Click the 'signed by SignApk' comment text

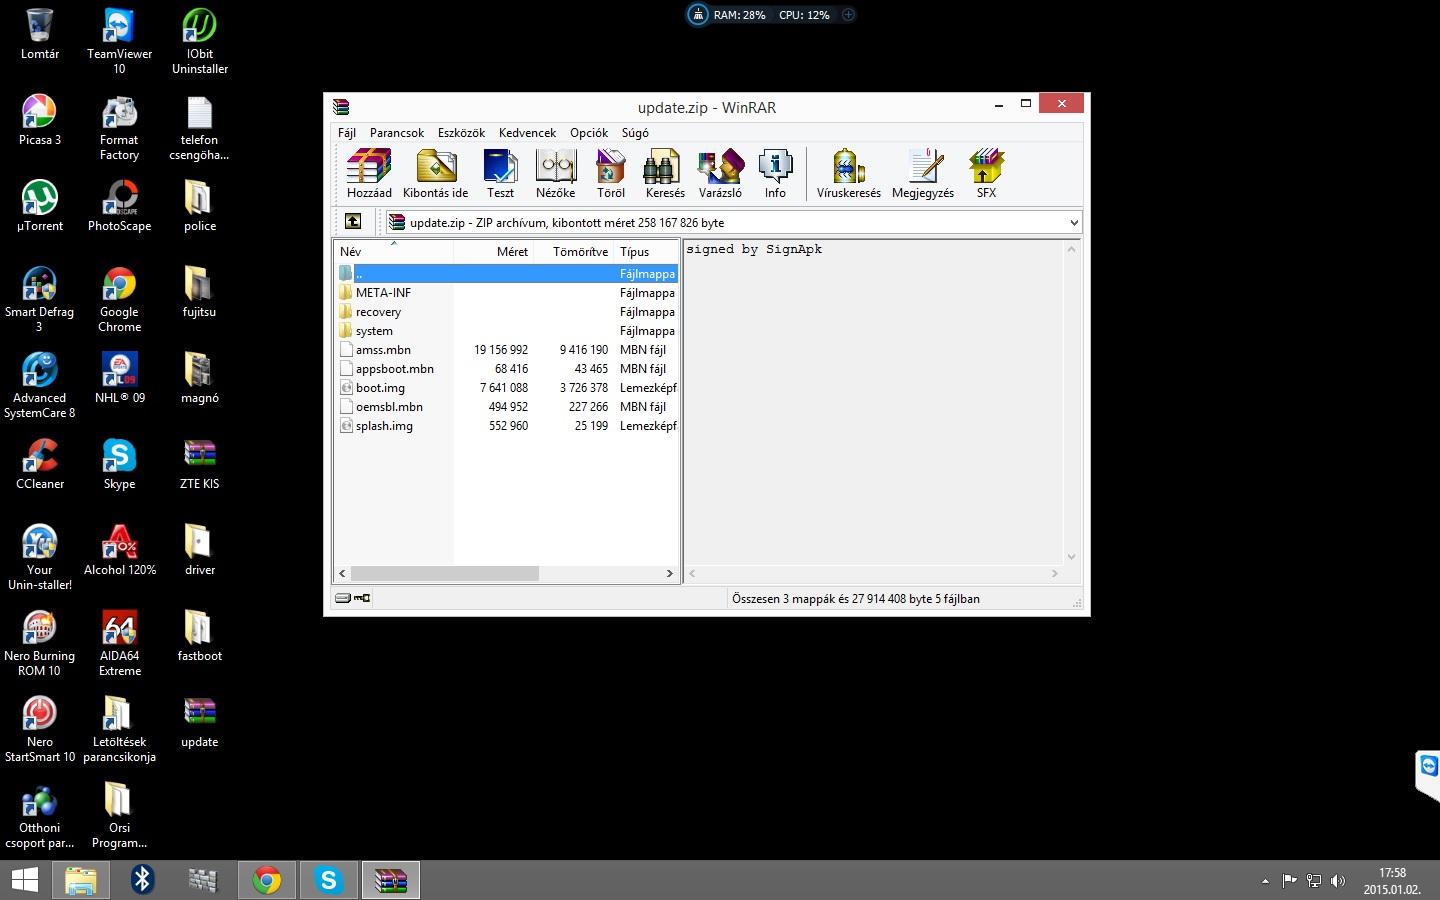(754, 249)
